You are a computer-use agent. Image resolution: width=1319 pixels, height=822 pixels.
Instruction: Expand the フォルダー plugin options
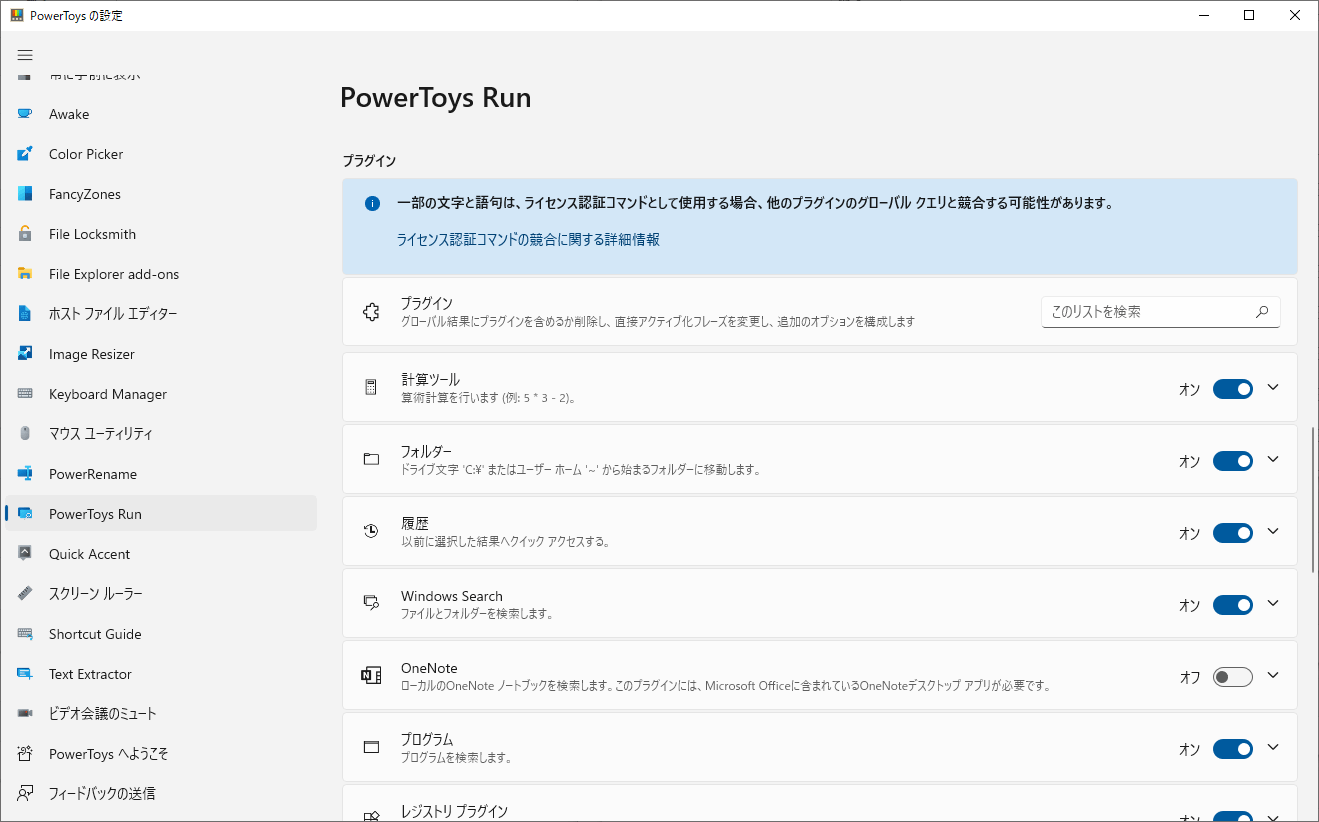[x=1273, y=459]
